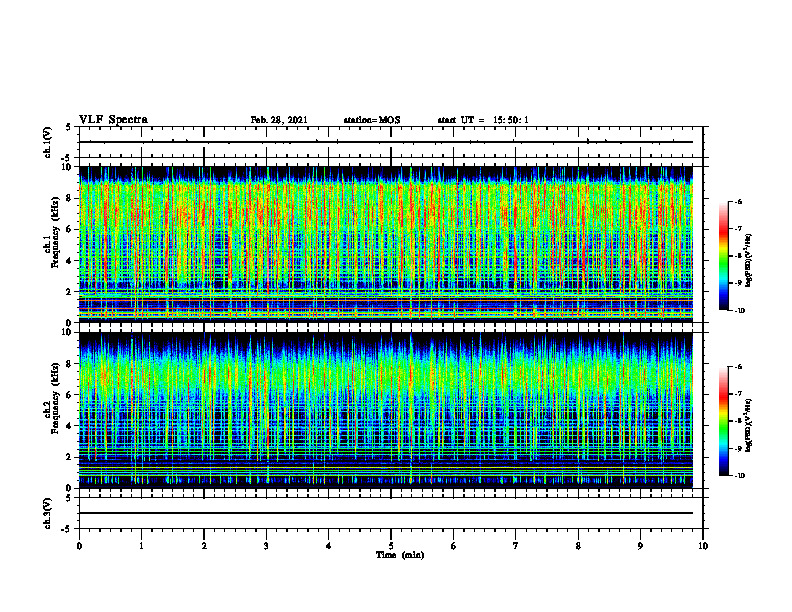
Task: Click the "VLF Spectra" plot title
Action: [113, 120]
